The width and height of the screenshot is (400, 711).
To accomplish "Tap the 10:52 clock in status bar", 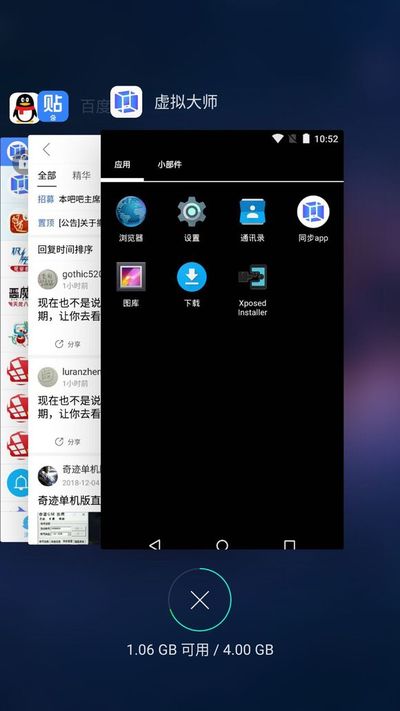I will point(326,139).
